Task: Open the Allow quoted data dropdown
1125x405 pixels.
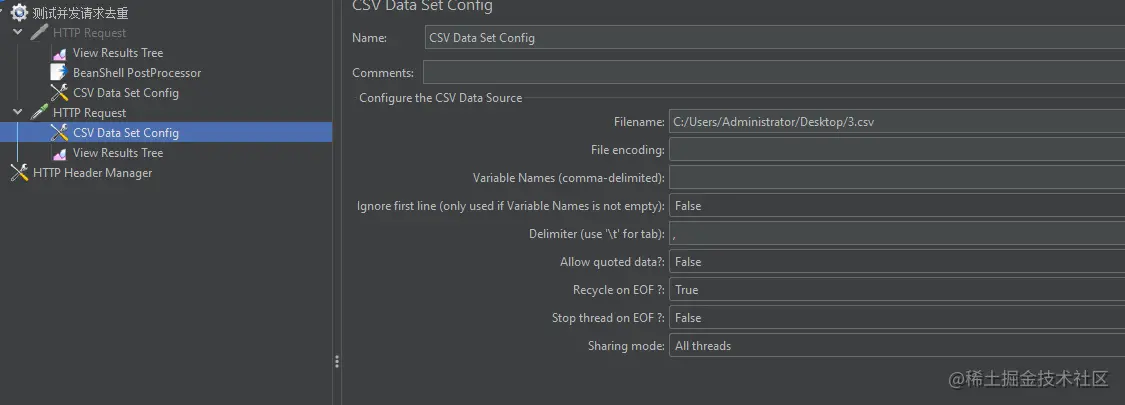Action: [897, 261]
